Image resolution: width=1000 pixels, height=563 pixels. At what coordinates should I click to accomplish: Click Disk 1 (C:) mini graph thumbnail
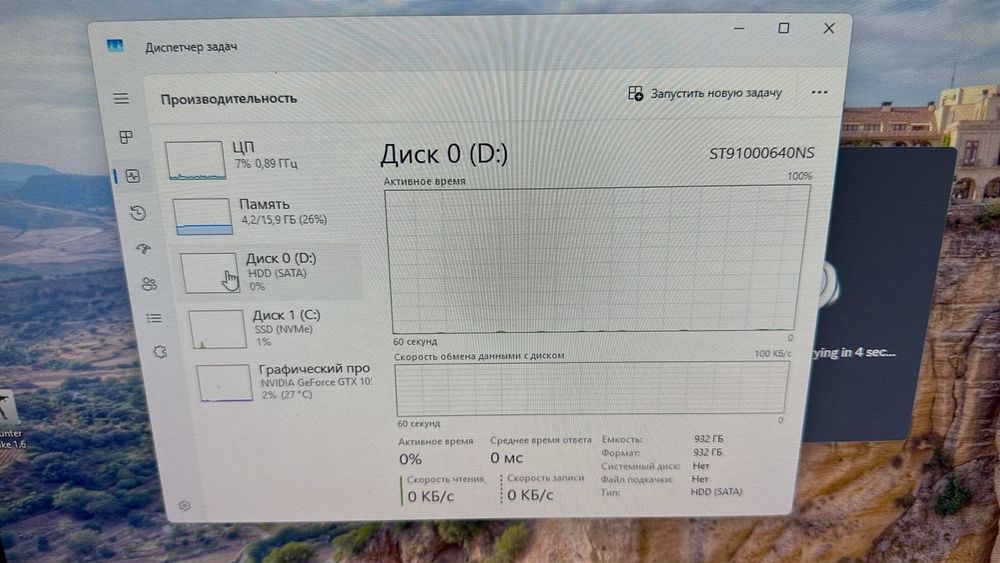pyautogui.click(x=217, y=329)
